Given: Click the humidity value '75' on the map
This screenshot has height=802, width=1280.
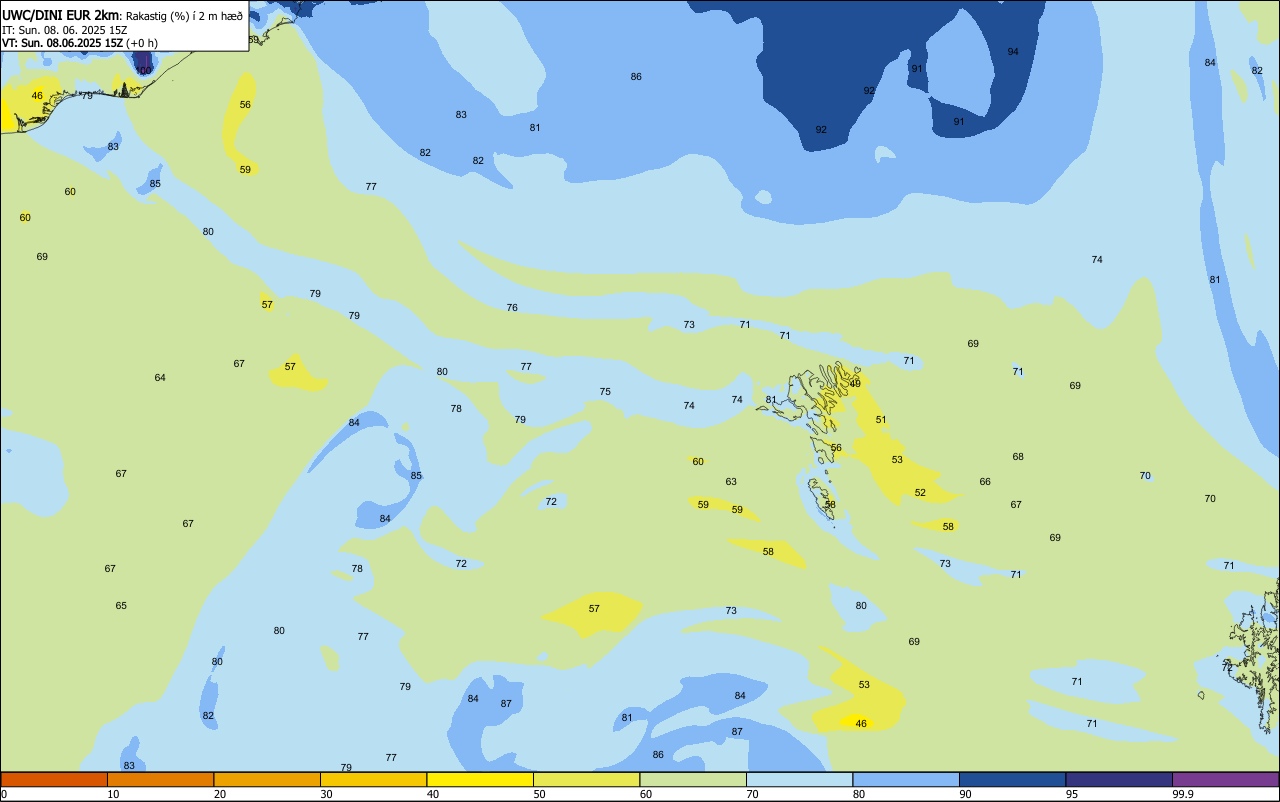Looking at the screenshot, I should (x=605, y=392).
